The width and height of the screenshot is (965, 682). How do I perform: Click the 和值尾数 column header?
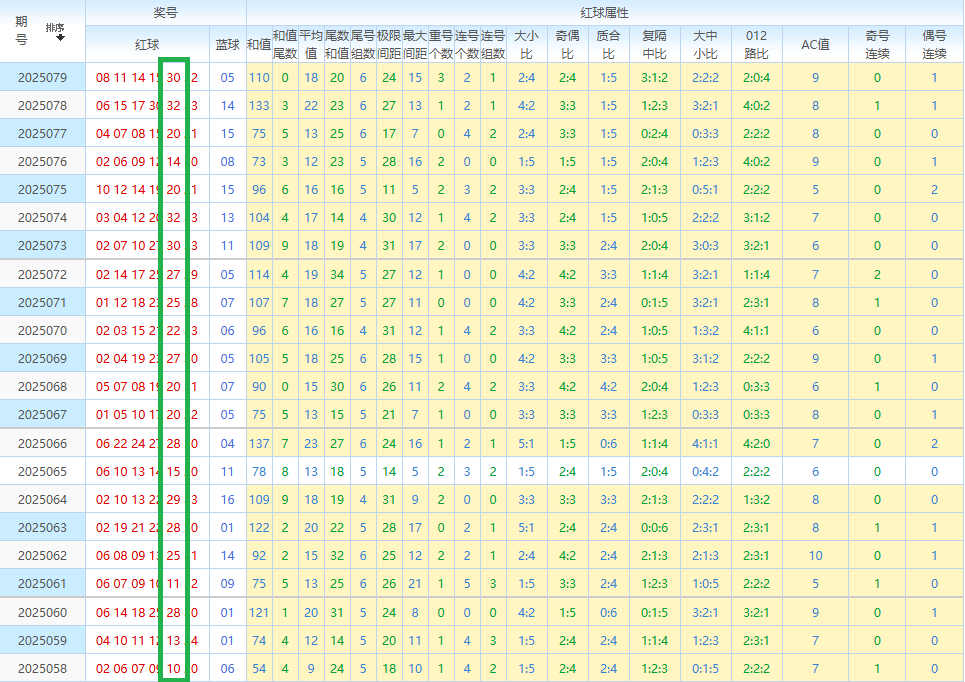coord(285,44)
